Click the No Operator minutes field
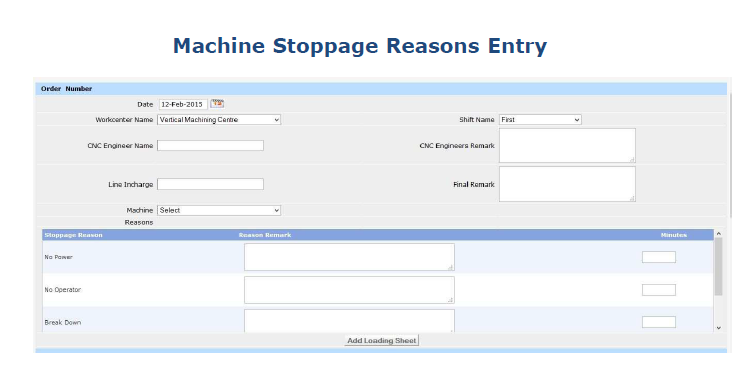 coord(659,290)
